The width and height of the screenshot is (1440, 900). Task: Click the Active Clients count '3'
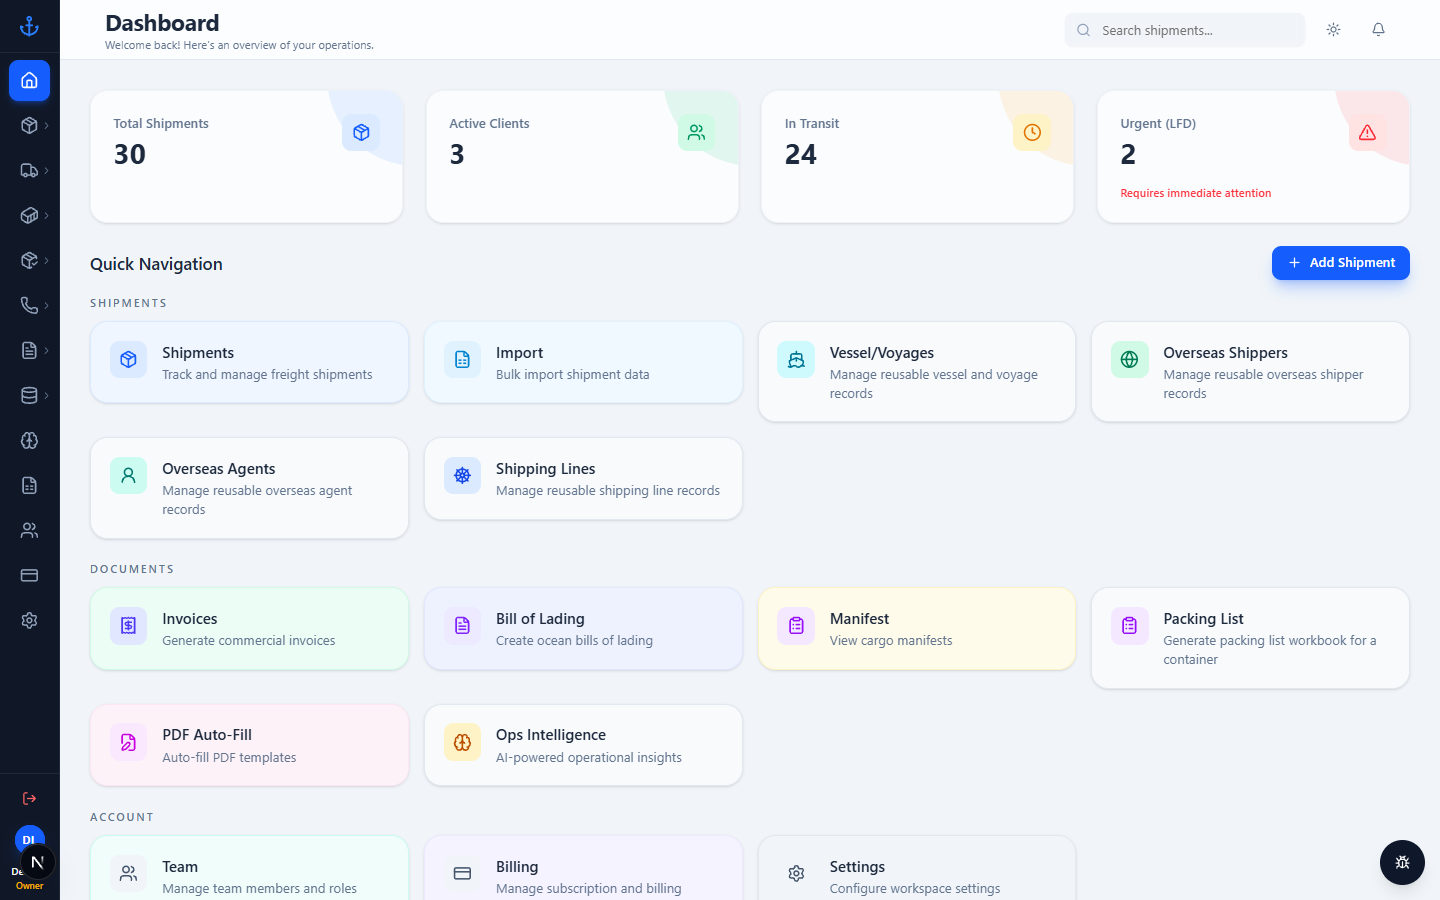(x=457, y=154)
